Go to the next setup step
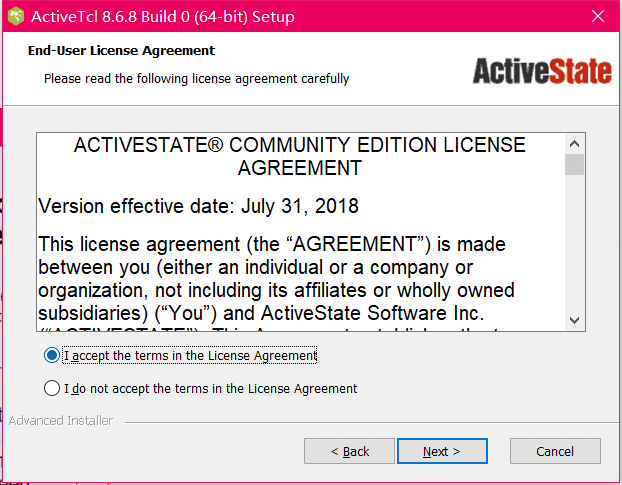622x485 pixels. tap(442, 451)
